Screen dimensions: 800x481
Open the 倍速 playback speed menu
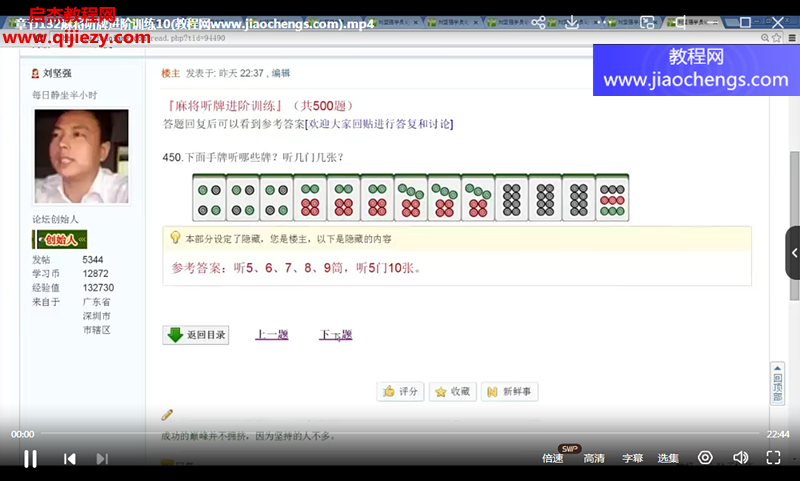pyautogui.click(x=553, y=458)
